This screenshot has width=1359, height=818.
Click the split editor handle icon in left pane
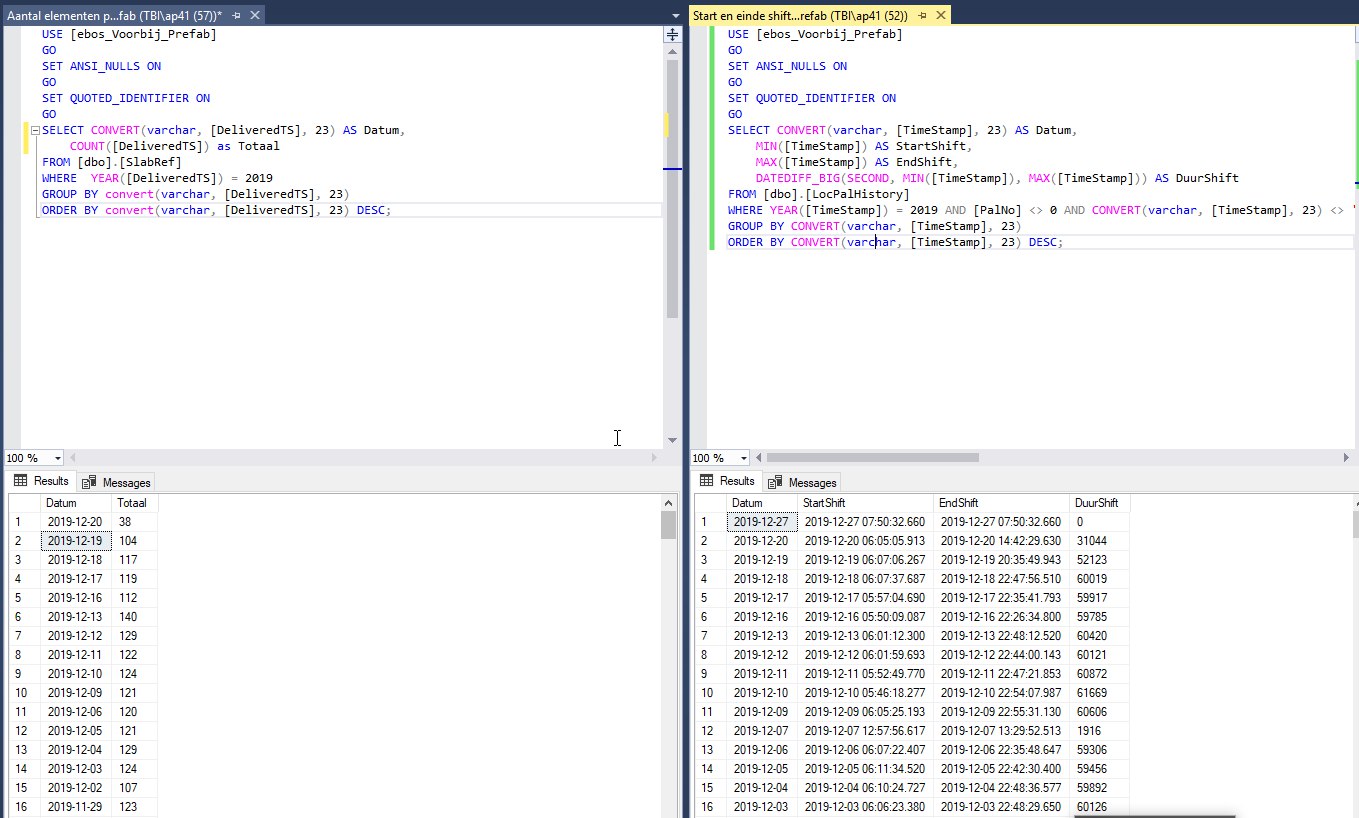tap(672, 33)
